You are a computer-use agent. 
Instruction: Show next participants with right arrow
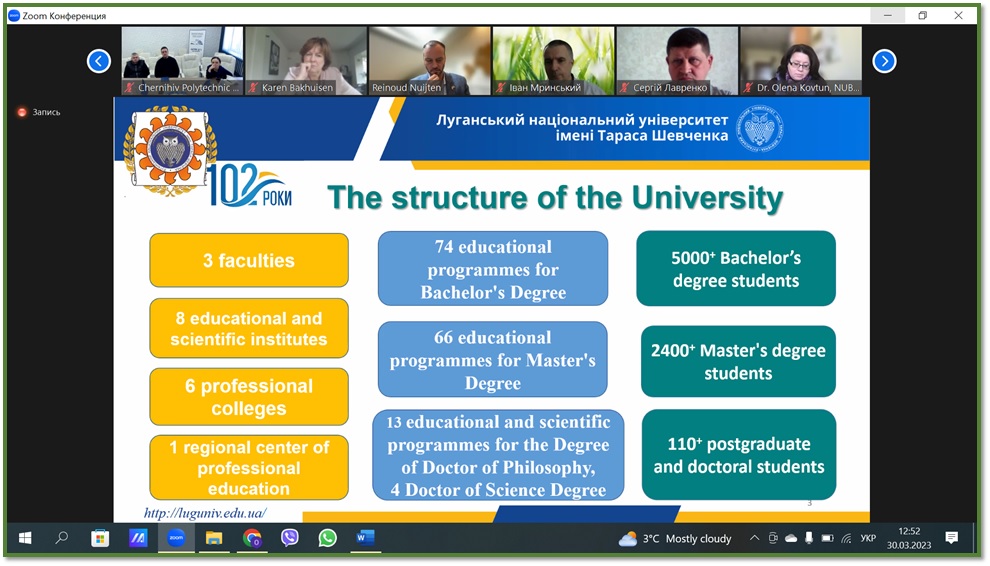click(x=884, y=61)
